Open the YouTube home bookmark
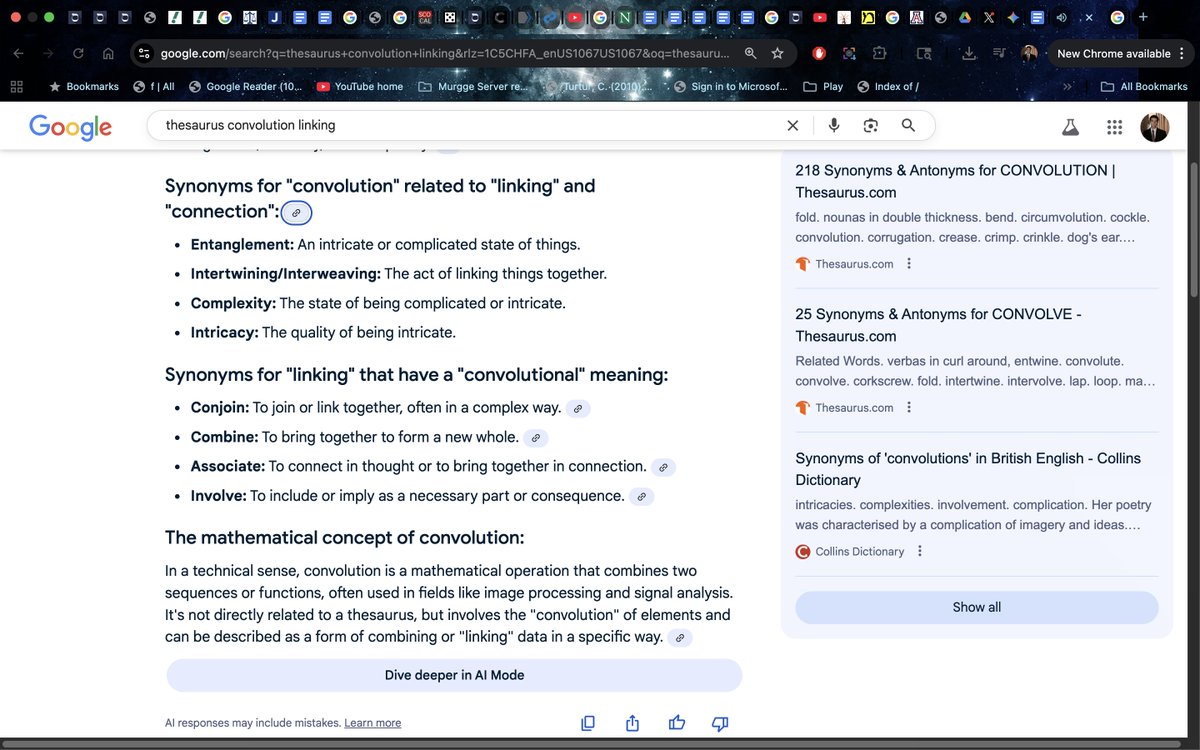The width and height of the screenshot is (1200, 750). point(360,87)
